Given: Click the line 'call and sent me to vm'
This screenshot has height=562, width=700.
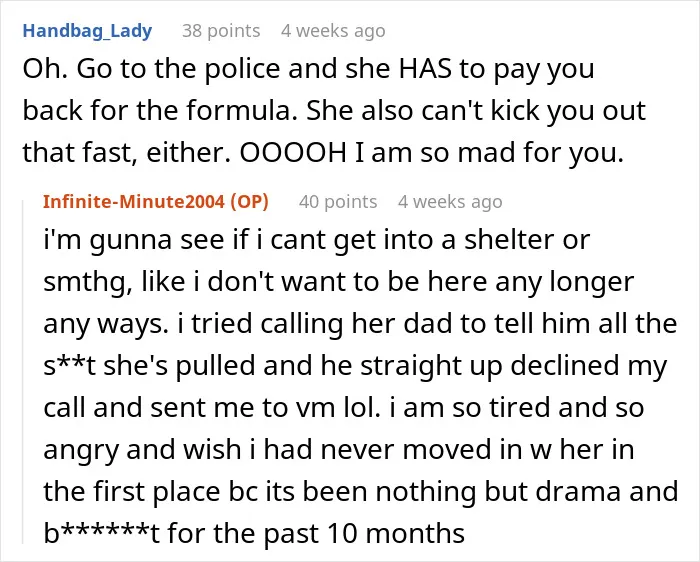Looking at the screenshot, I should click(343, 408).
